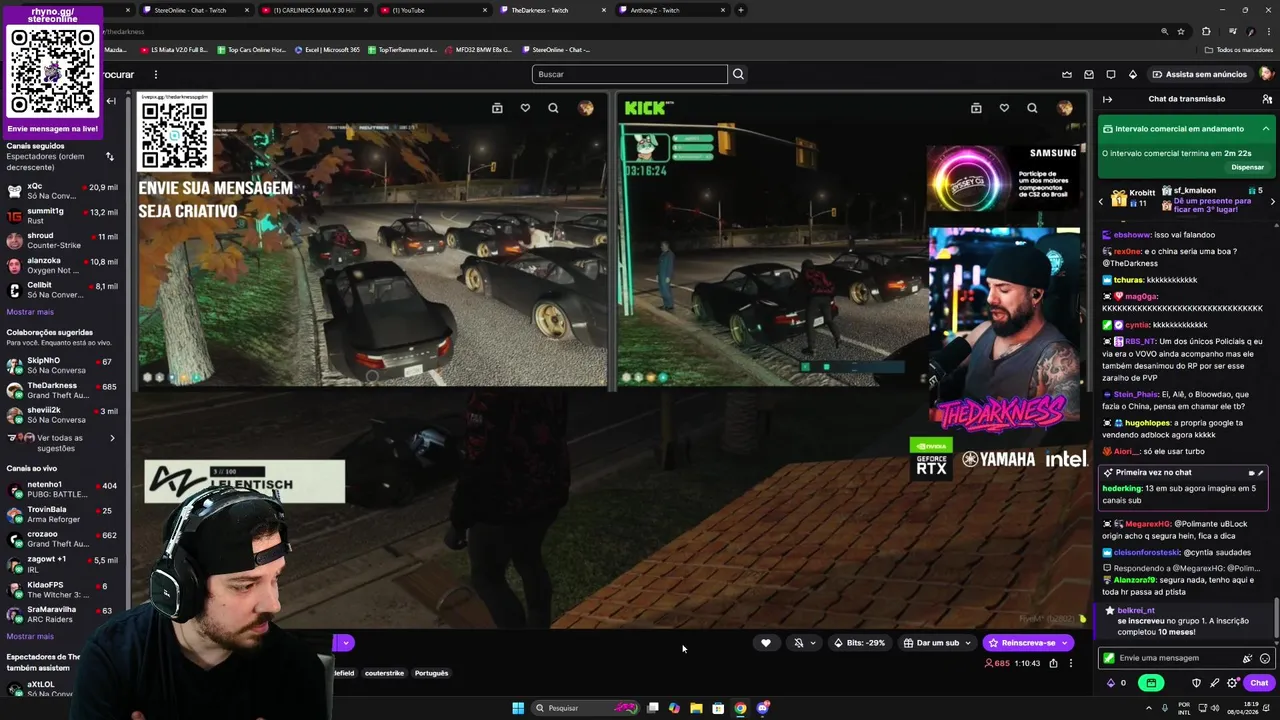This screenshot has width=1280, height=720.
Task: Claim the green channel points bonus chest
Action: tap(1151, 683)
